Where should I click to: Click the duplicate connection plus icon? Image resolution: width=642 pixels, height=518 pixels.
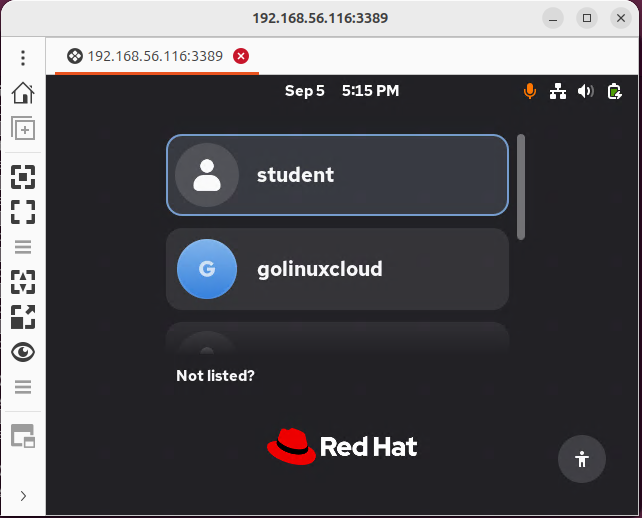[23, 128]
